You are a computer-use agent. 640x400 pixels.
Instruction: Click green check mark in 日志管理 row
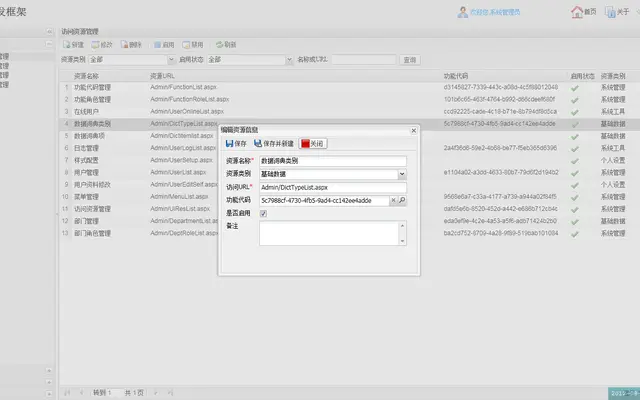tap(575, 149)
